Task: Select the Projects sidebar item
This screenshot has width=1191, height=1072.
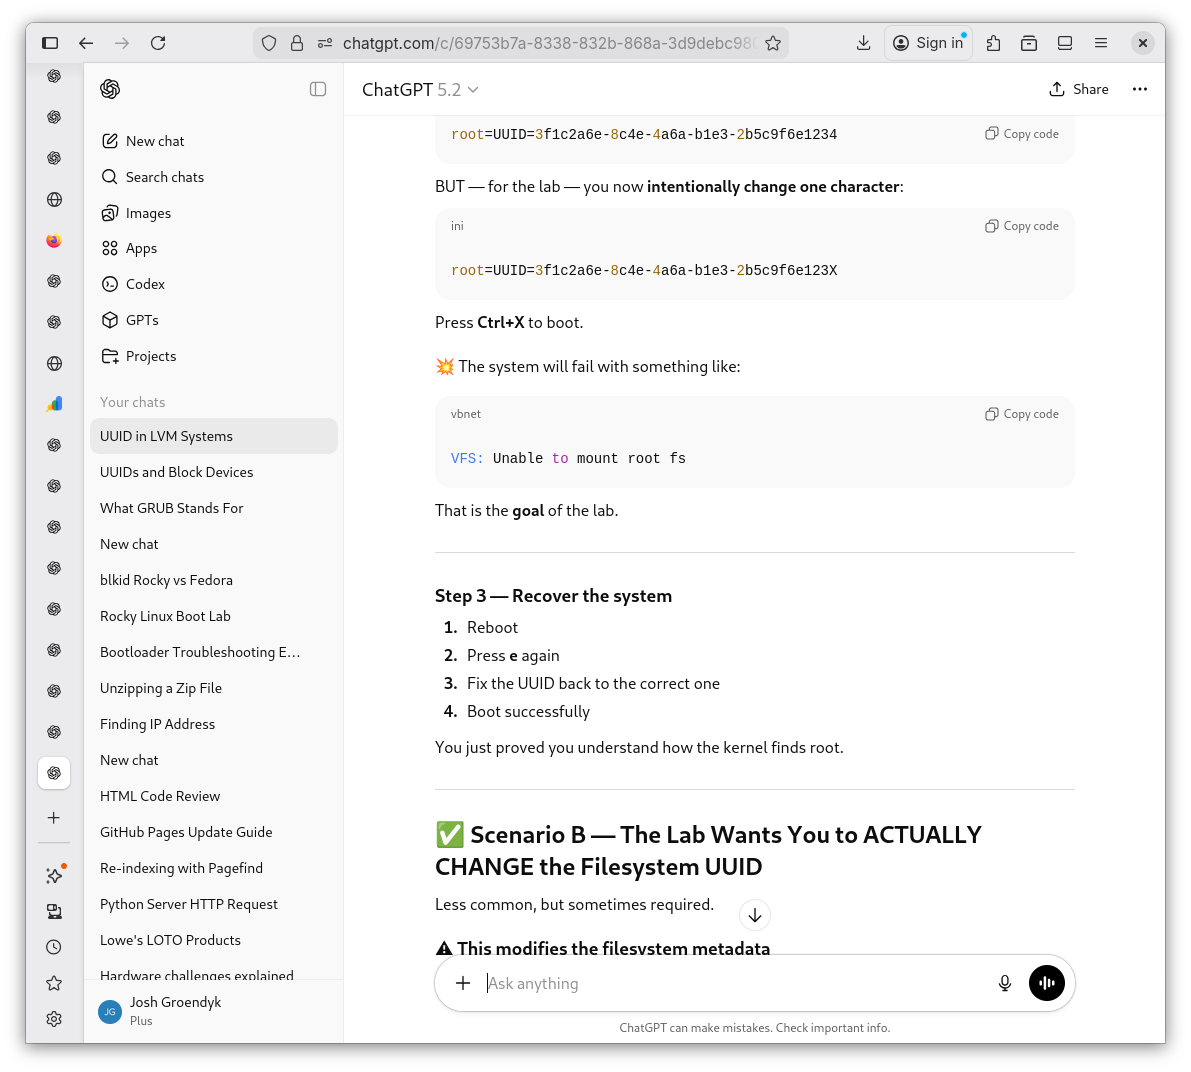Action: (x=150, y=356)
